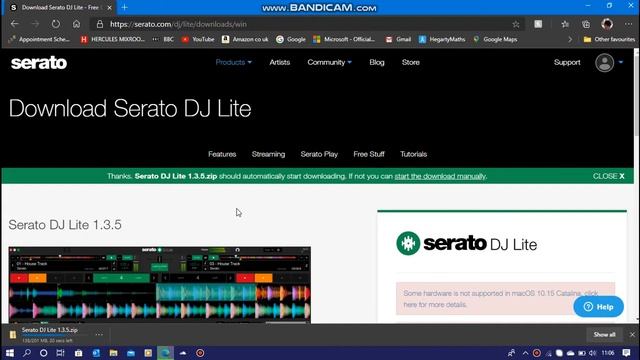Go back with the browser back arrow
This screenshot has height=360, width=640.
[x=15, y=24]
